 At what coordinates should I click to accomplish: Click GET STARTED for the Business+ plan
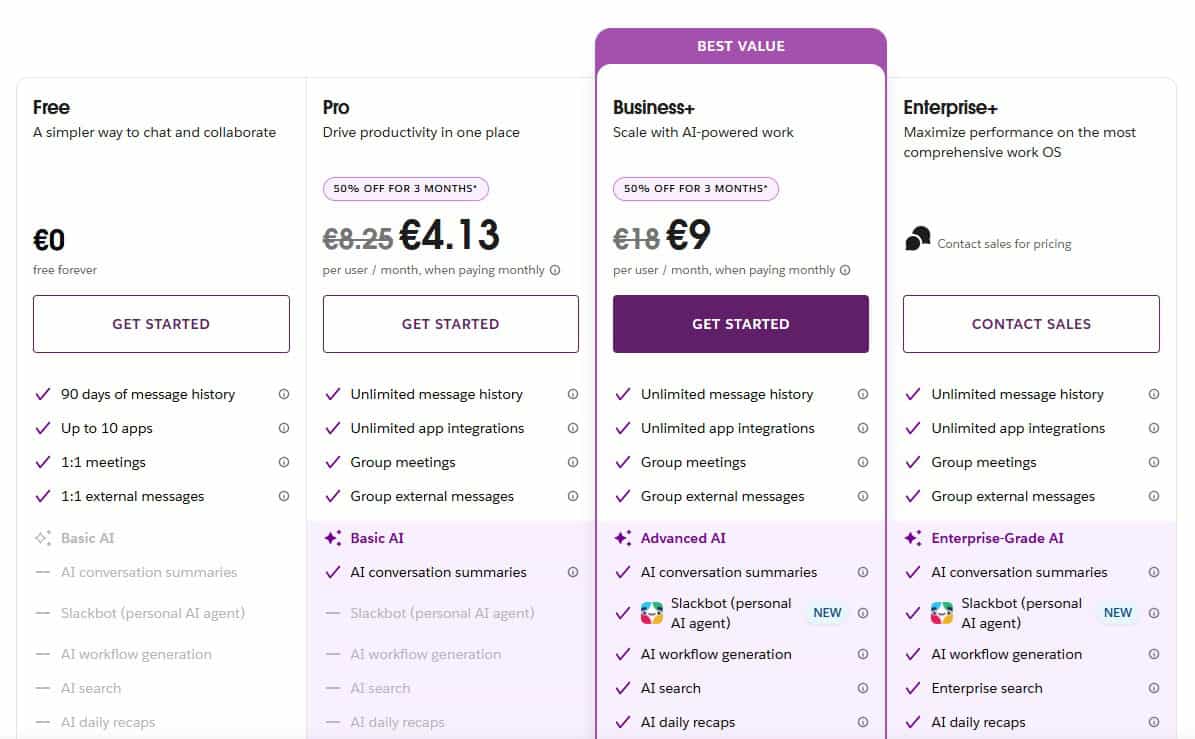coord(740,324)
